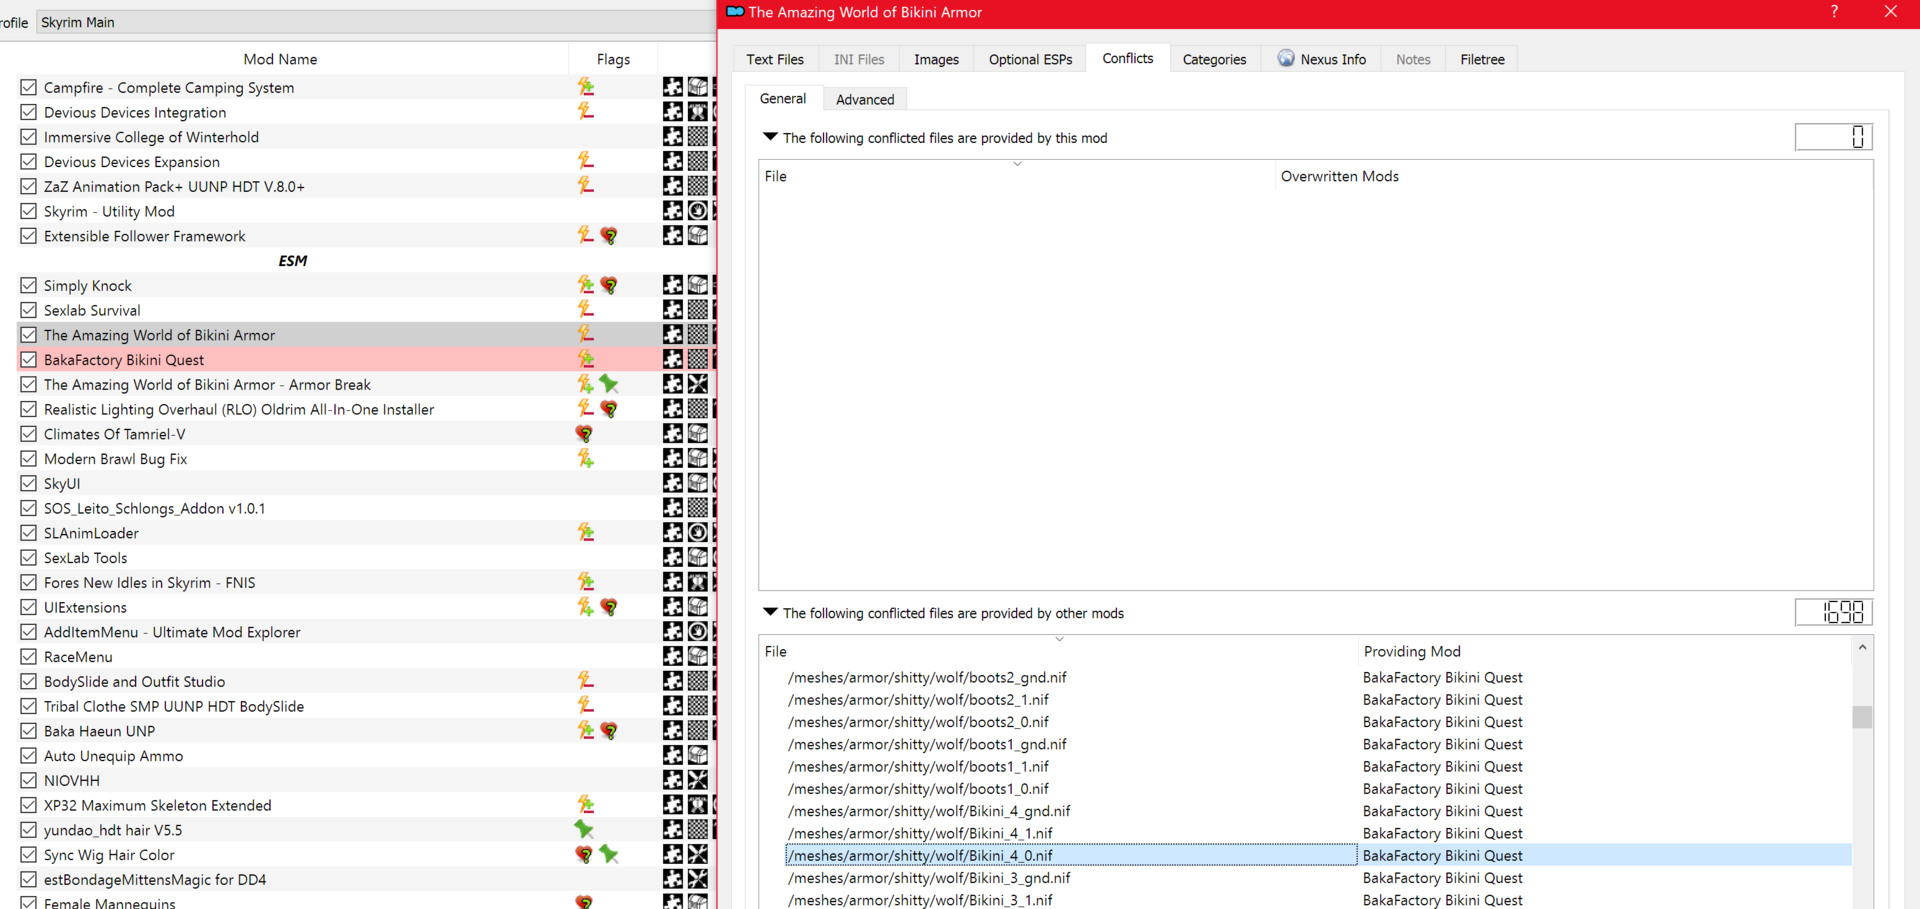
Task: Uncheck the Simply Knock mod checkbox
Action: [x=29, y=285]
